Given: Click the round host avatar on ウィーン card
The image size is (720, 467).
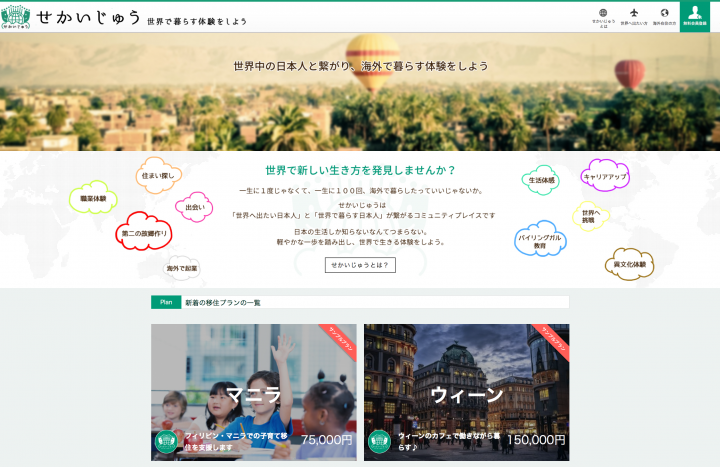Looking at the screenshot, I should (379, 442).
